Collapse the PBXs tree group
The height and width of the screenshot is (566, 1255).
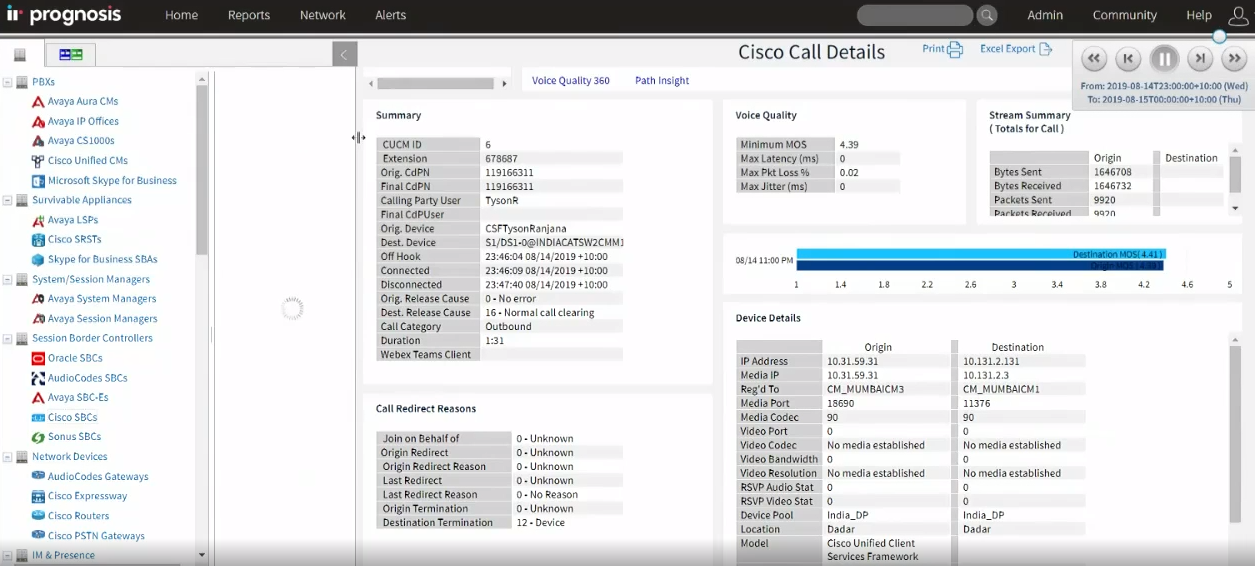8,82
